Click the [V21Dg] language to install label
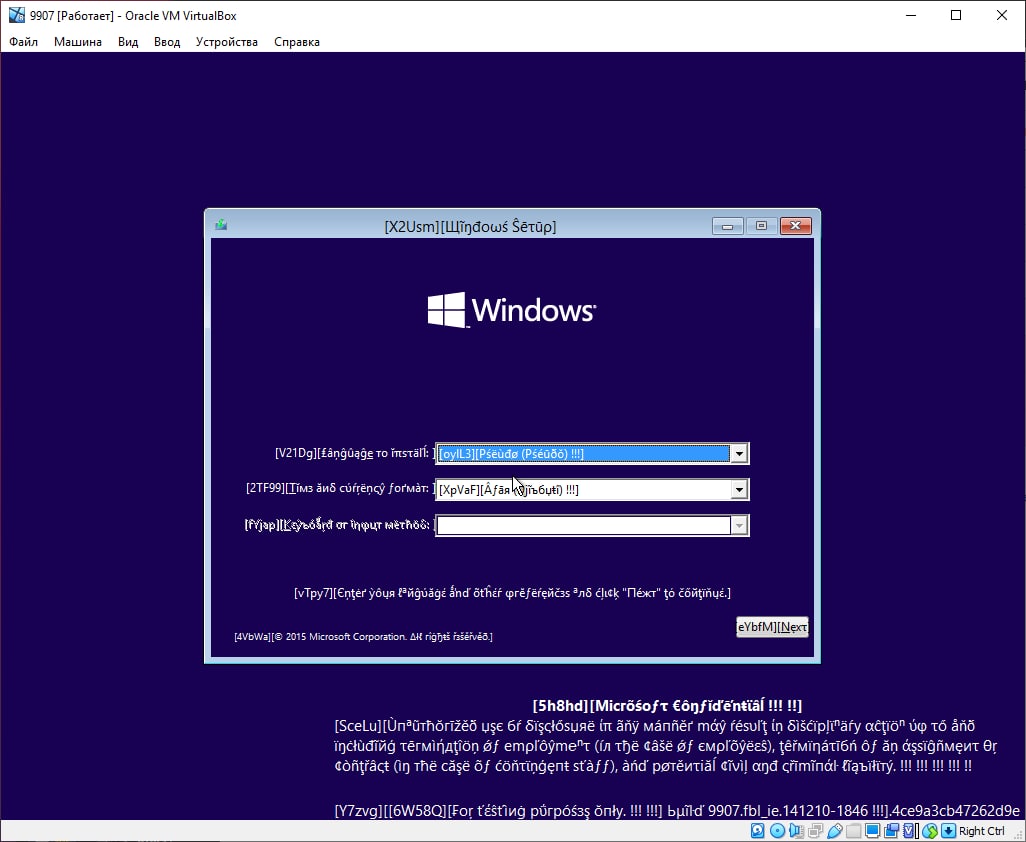Viewport: 1026px width, 842px height. pyautogui.click(x=354, y=453)
